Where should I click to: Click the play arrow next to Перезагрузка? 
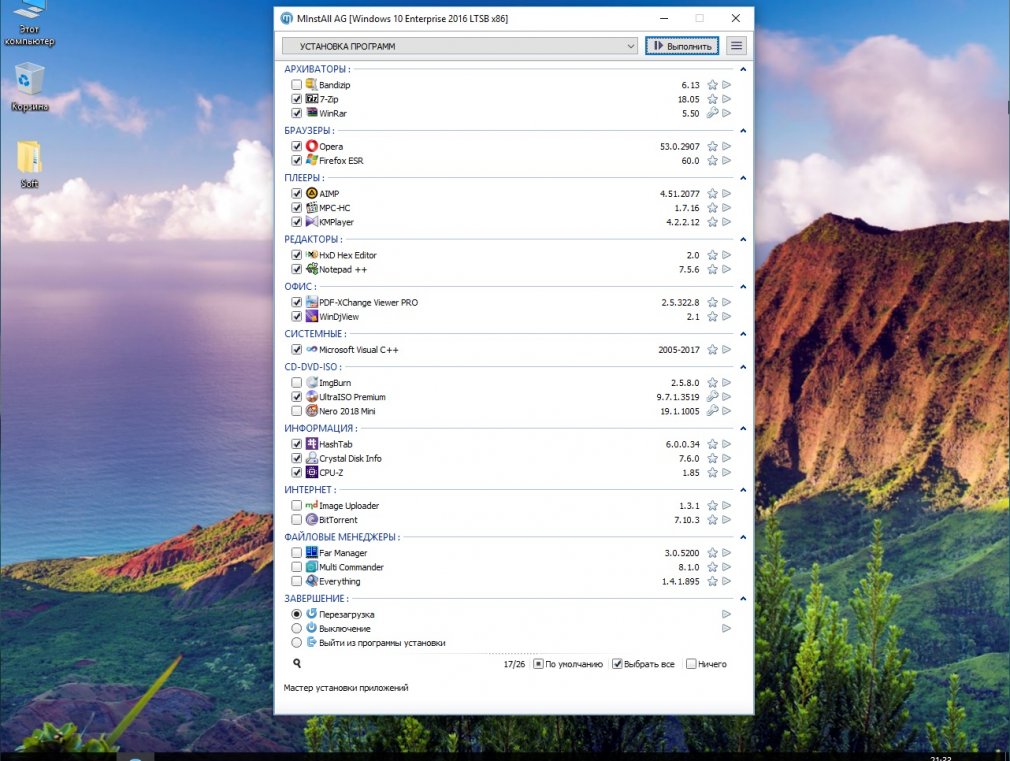(x=727, y=614)
